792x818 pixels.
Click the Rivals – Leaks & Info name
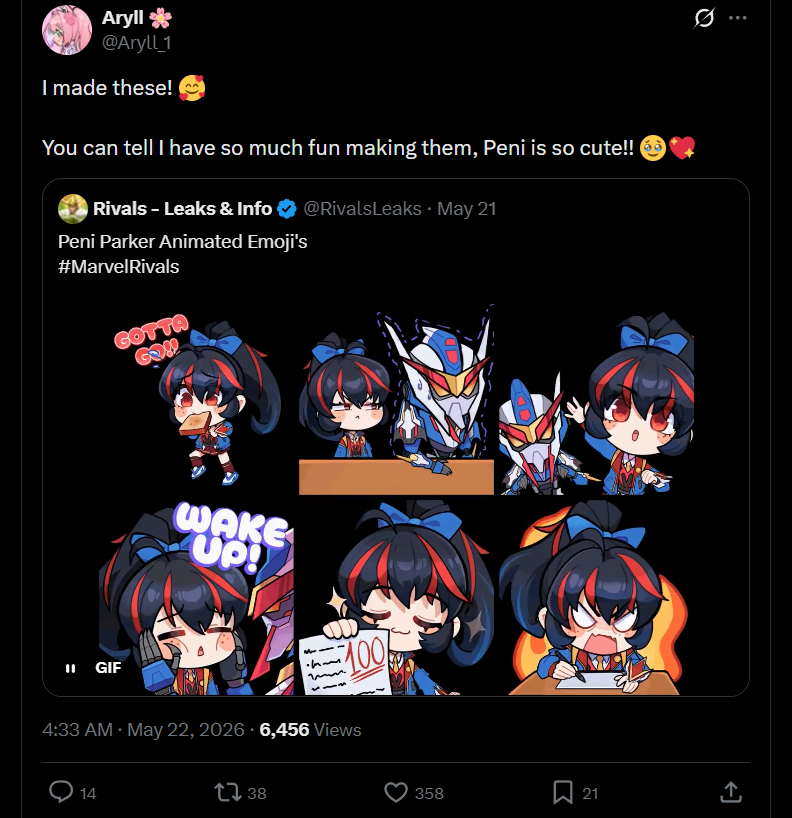(x=183, y=209)
